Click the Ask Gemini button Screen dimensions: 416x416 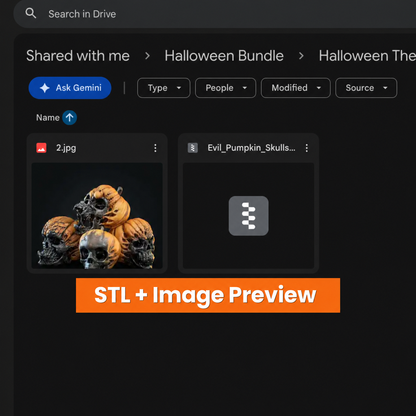70,88
